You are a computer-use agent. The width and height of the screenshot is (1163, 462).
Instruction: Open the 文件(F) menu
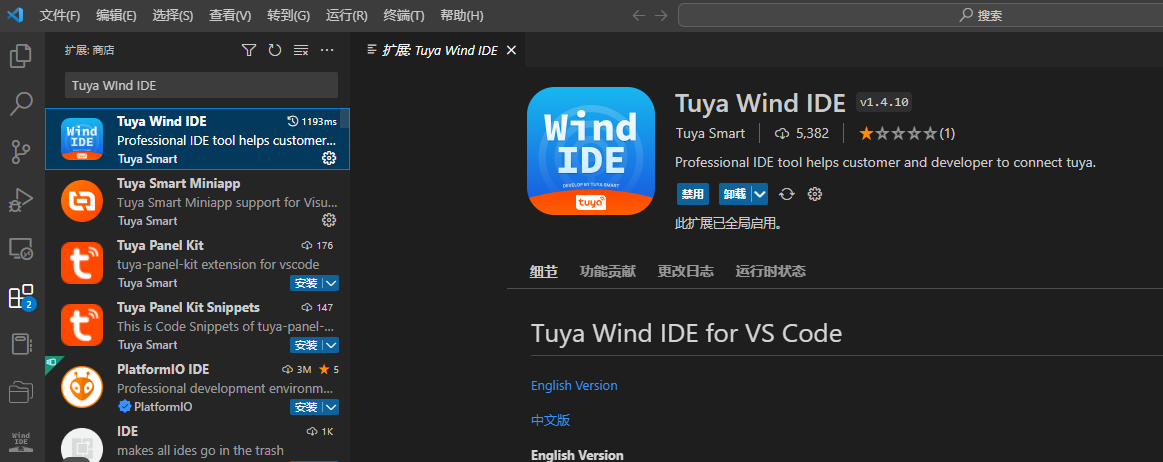(x=60, y=16)
